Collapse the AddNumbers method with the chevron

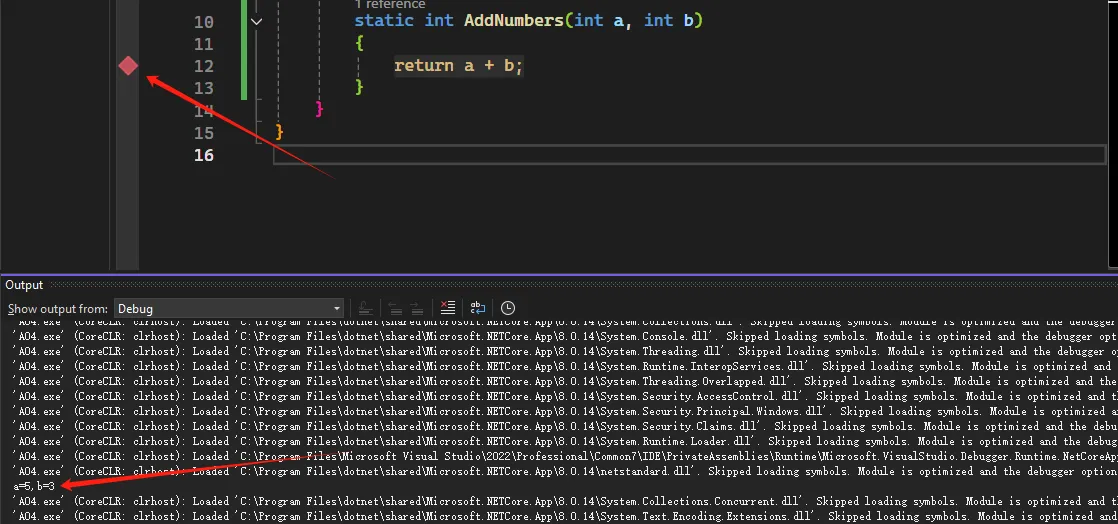(x=256, y=21)
